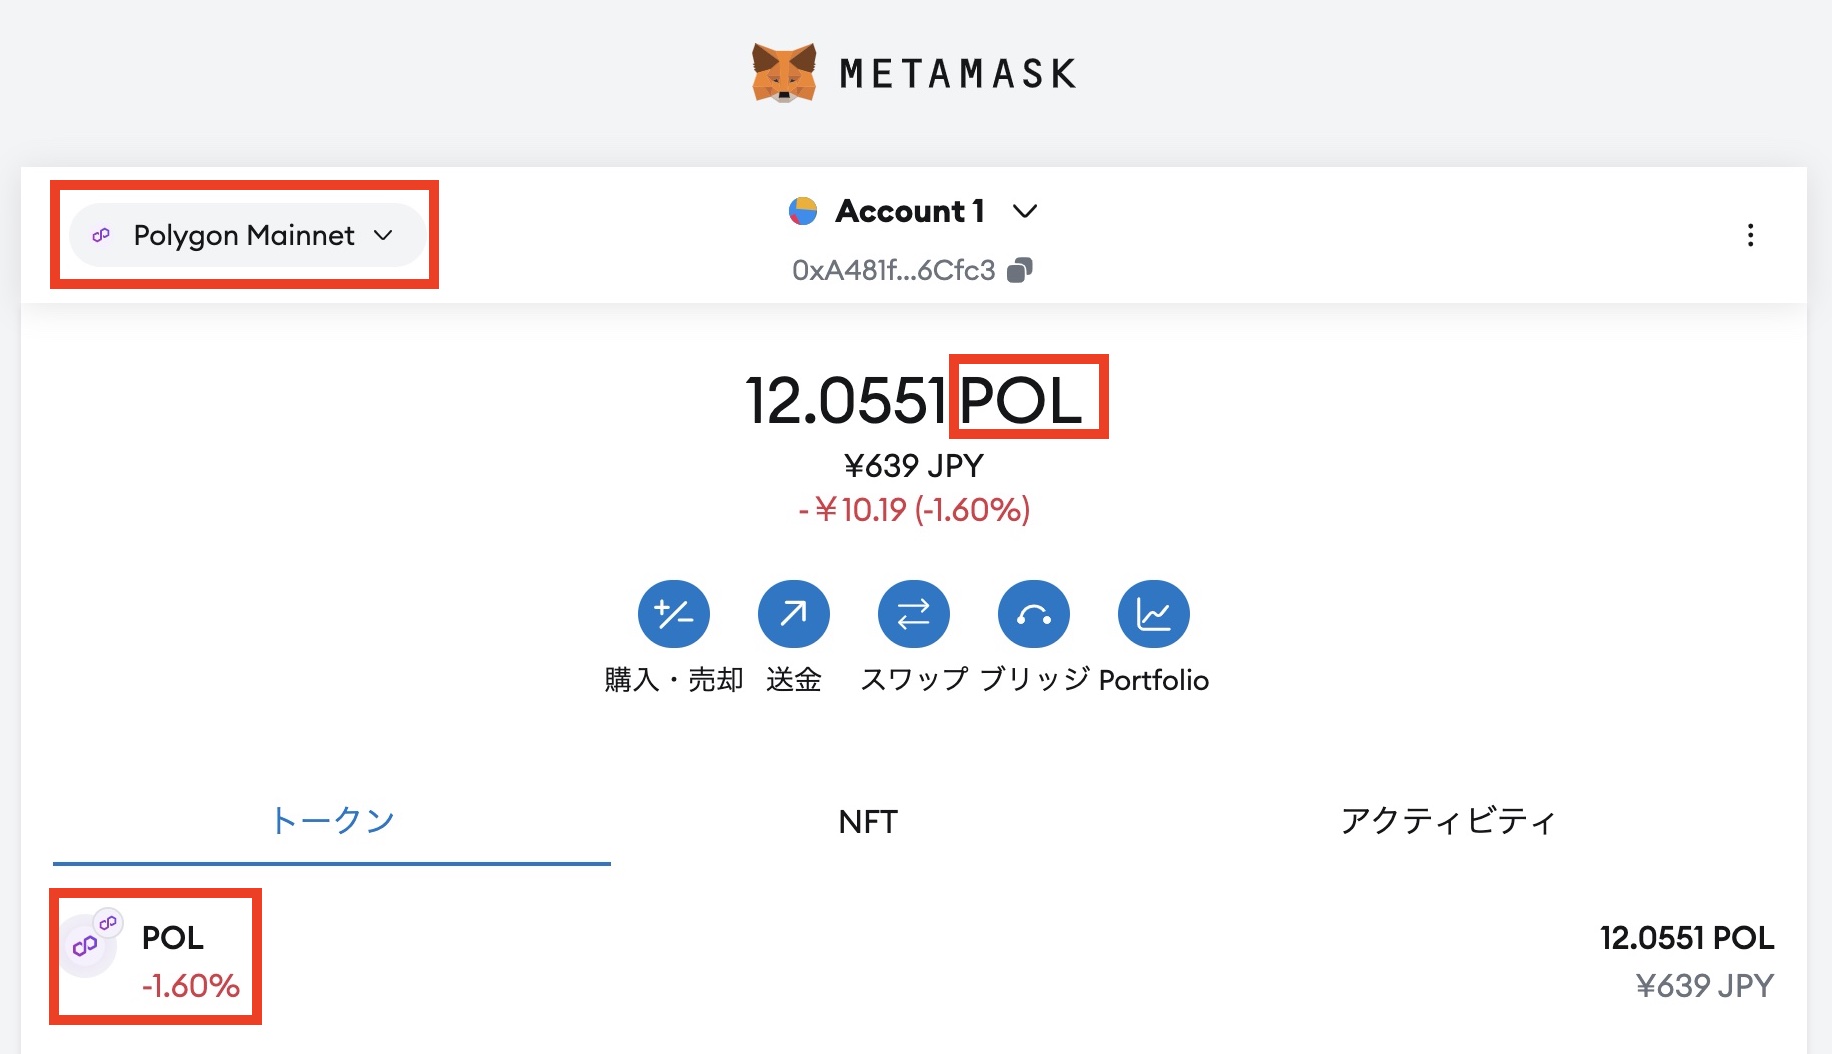Viewport: 1832px width, 1054px height.
Task: Open the POL token details row
Action: 900,957
